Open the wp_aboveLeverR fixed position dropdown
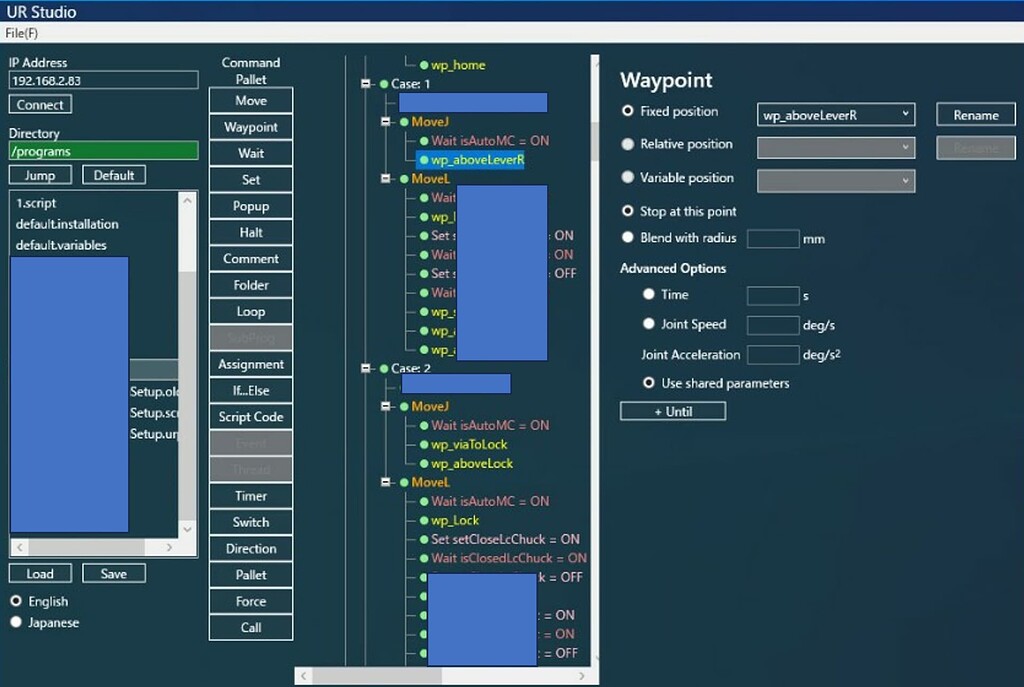1024x687 pixels. tap(836, 115)
